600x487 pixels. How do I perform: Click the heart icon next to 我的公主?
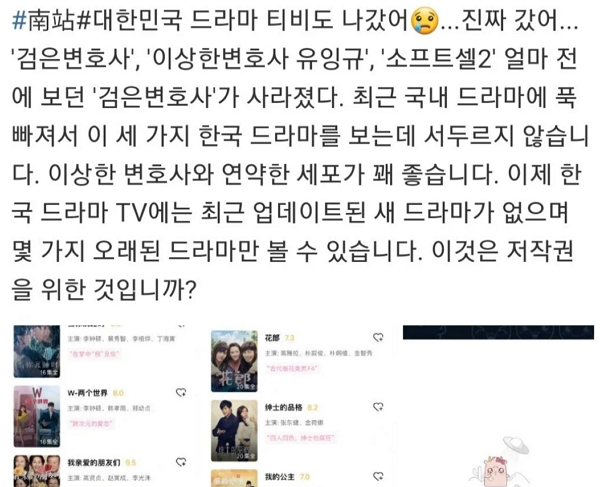pos(378,476)
